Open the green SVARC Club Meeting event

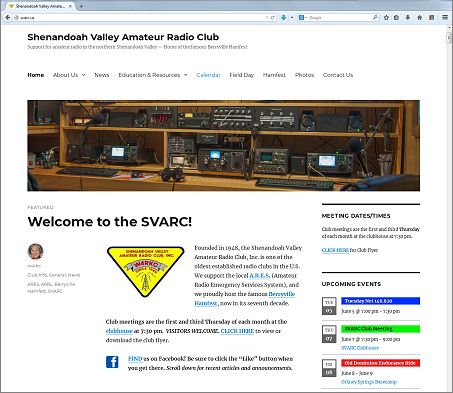(380, 329)
